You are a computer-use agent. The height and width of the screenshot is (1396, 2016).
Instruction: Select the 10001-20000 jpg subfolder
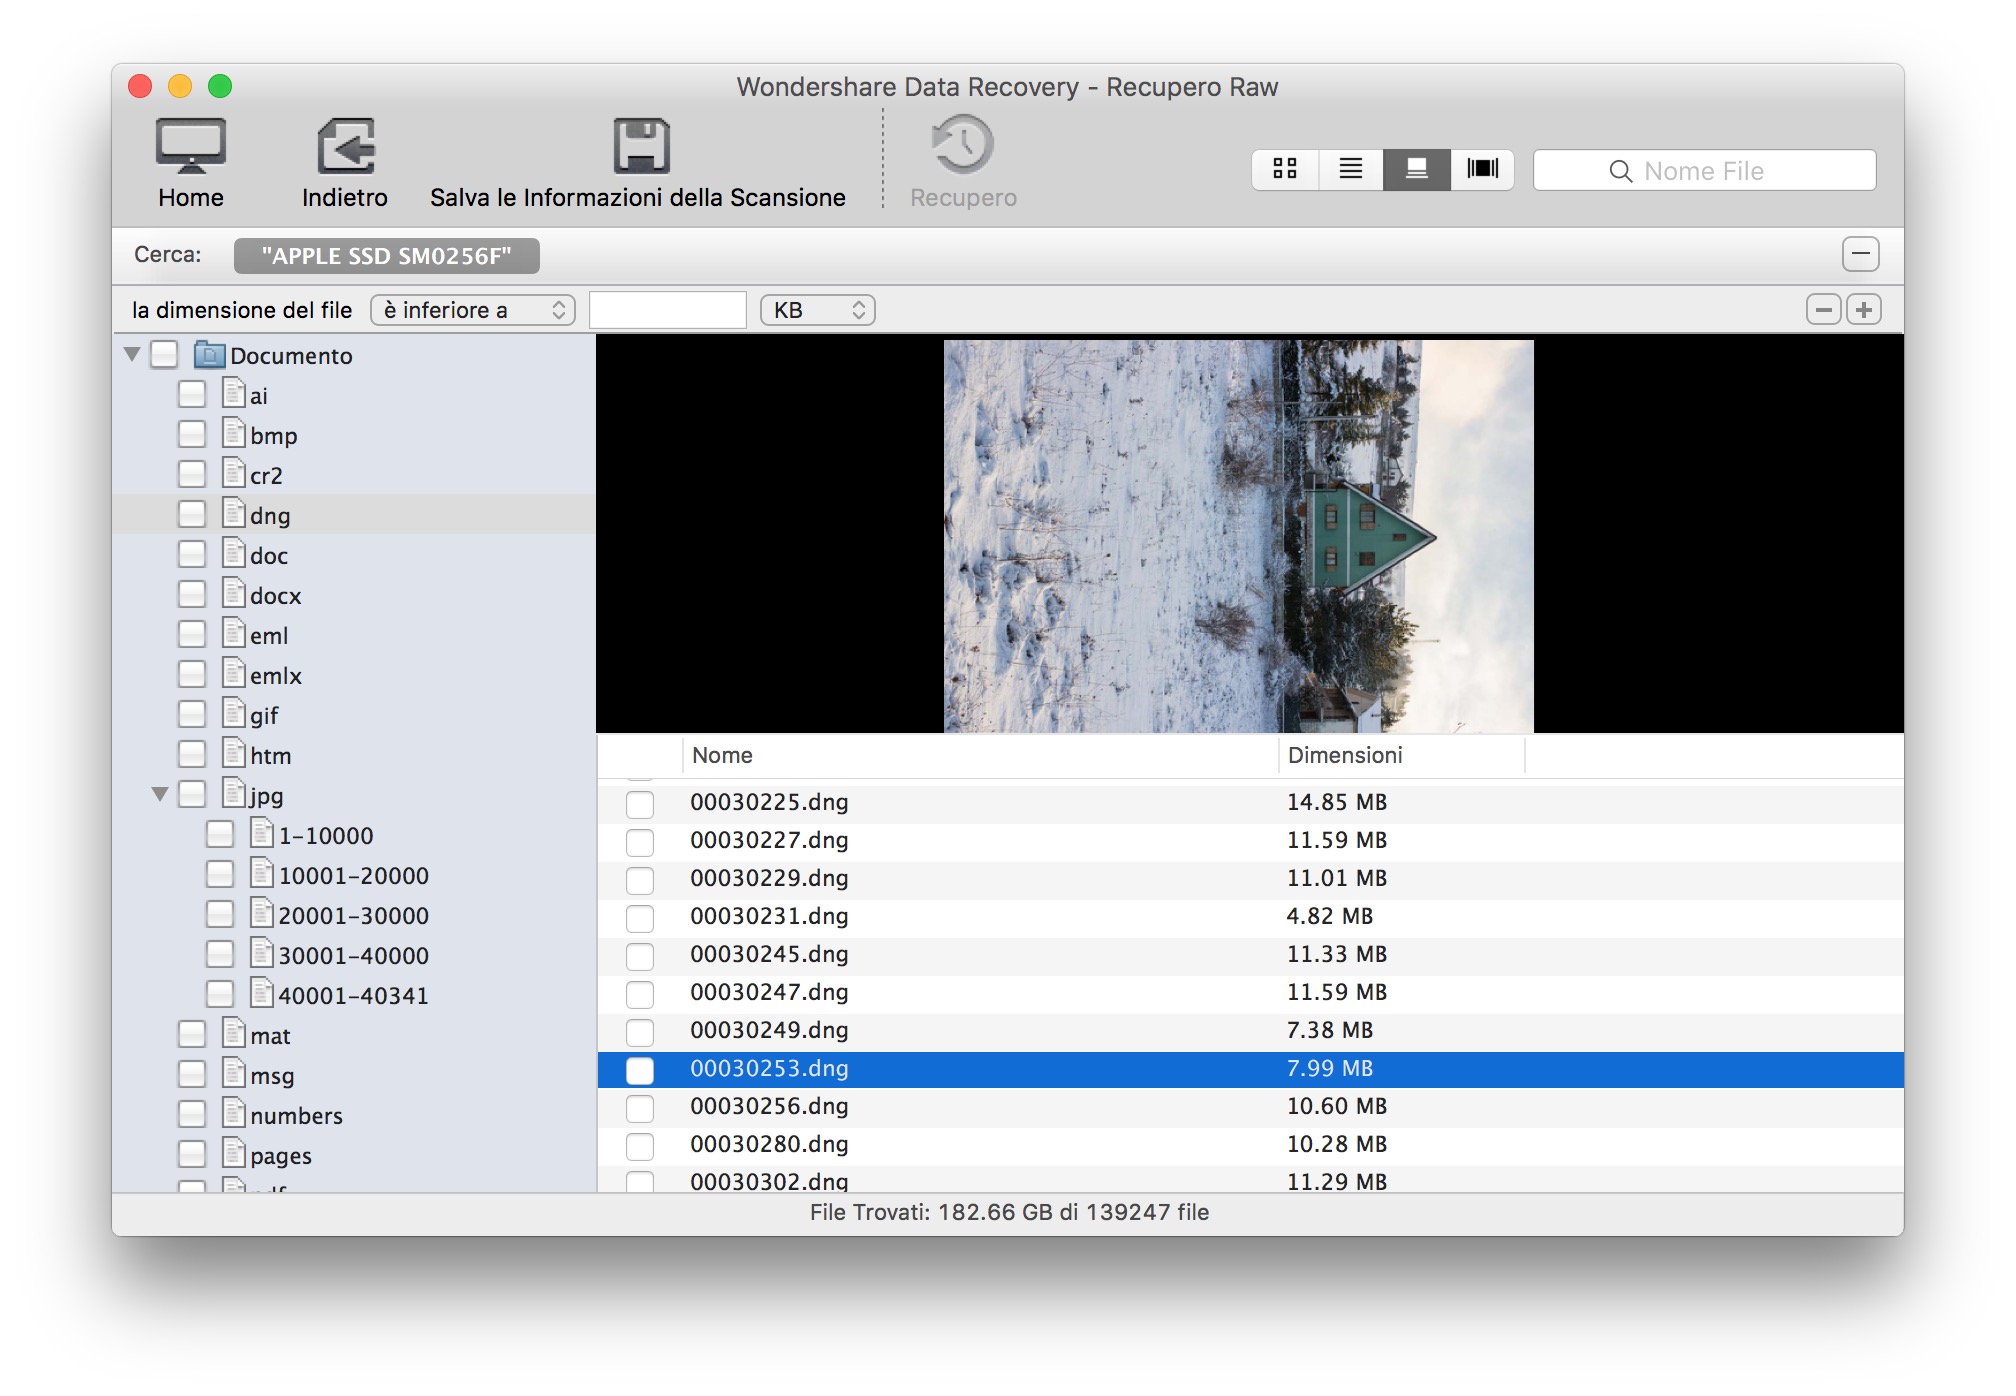point(353,876)
